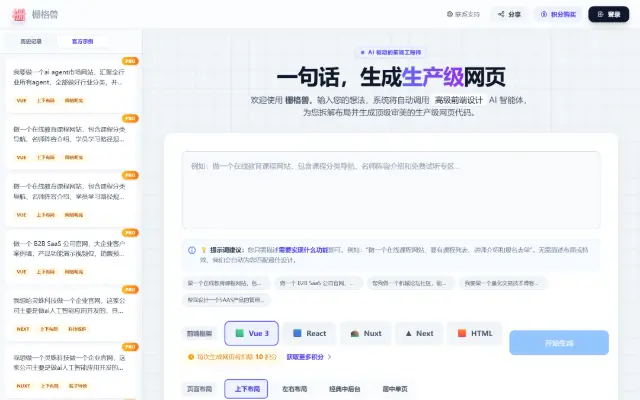
Task: Click the 页面布局 label
Action: click(x=199, y=389)
